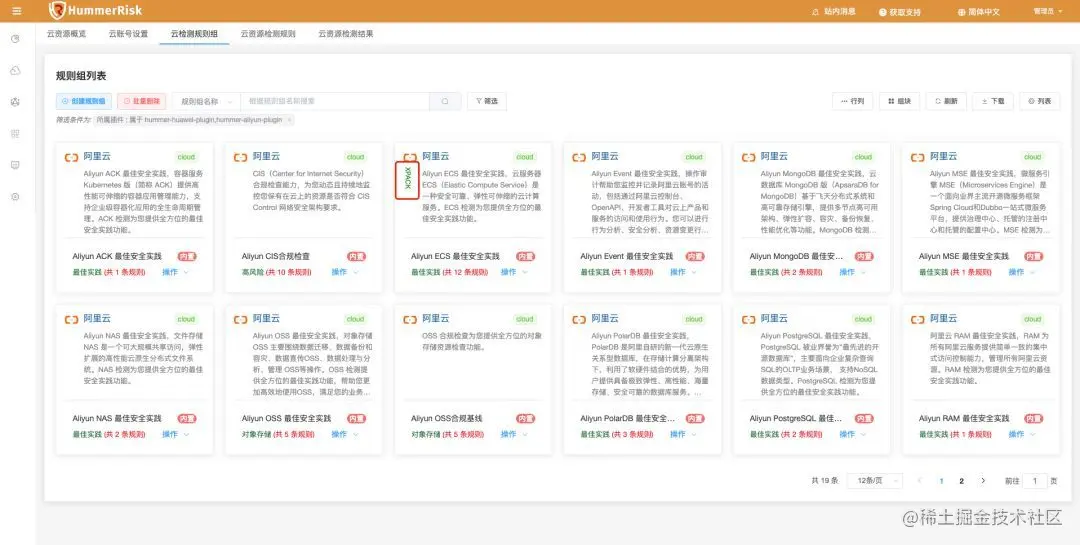Focus the rule group name search field
1080x545 pixels.
pos(335,101)
